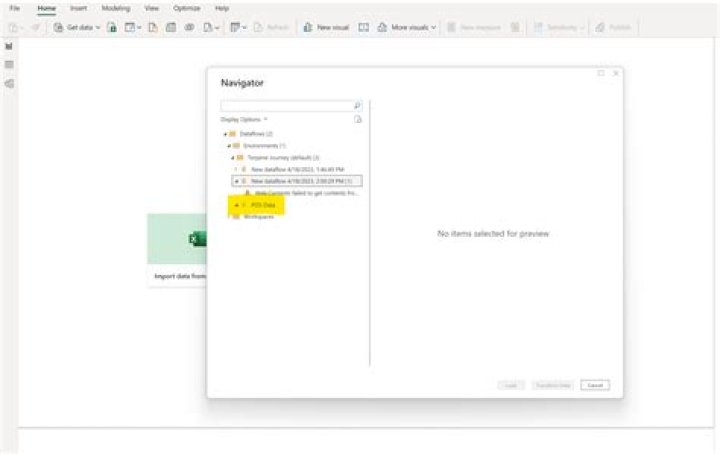Viewport: 720px width, 454px height.
Task: Open the More visuals dropdown
Action: [x=406, y=28]
